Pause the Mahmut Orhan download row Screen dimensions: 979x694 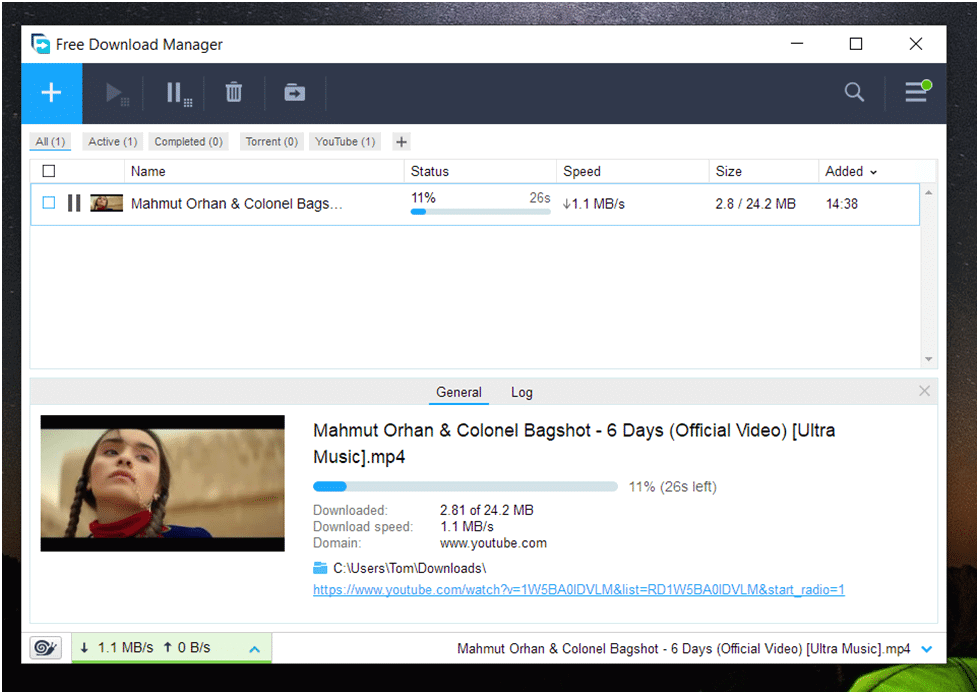point(74,203)
